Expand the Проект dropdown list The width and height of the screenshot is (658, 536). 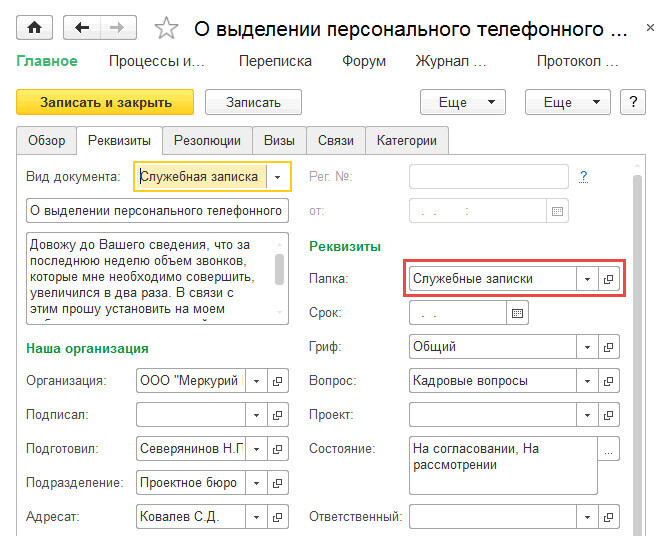point(587,415)
